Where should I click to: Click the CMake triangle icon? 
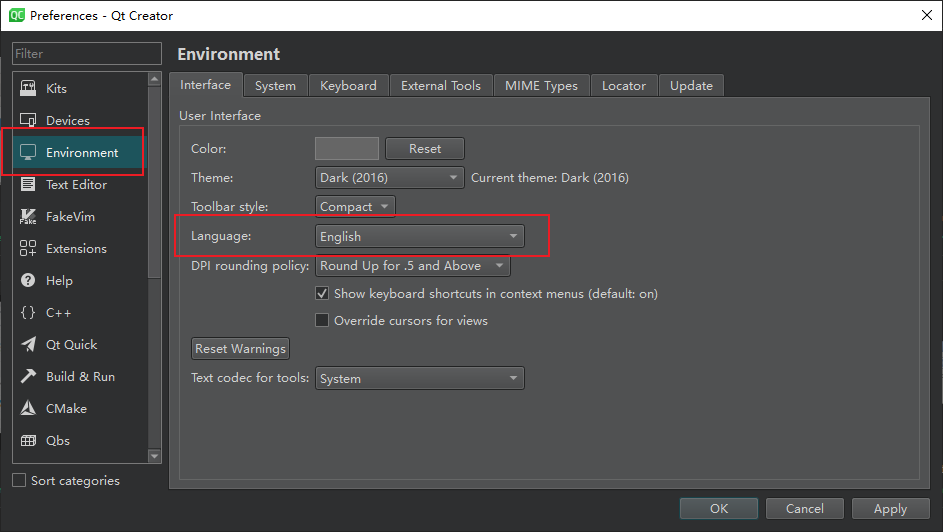click(x=28, y=408)
